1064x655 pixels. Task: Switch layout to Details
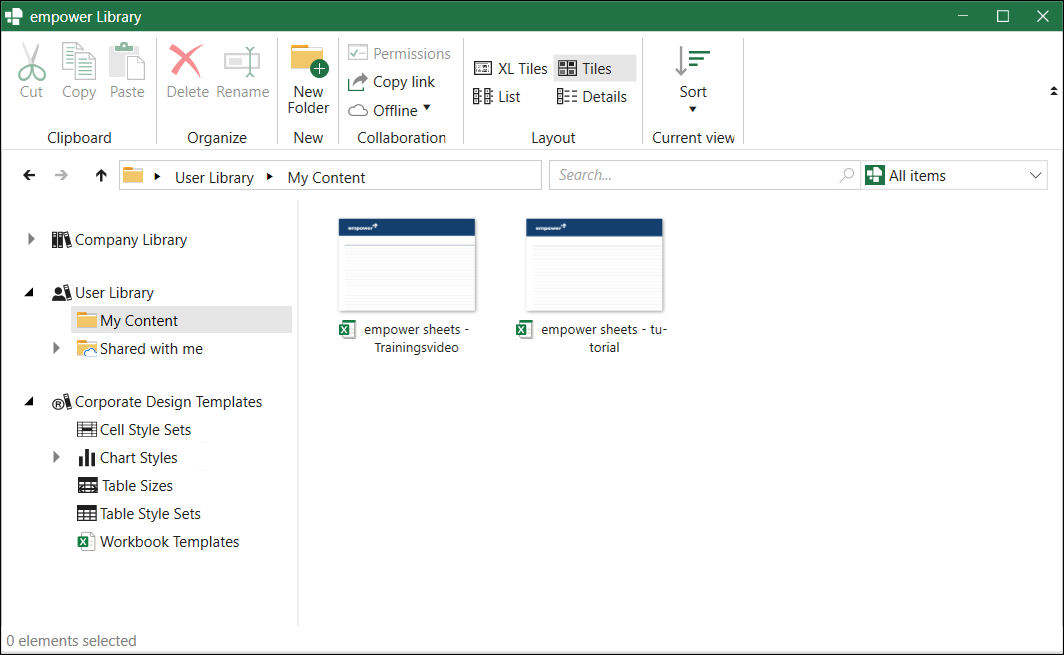[592, 97]
